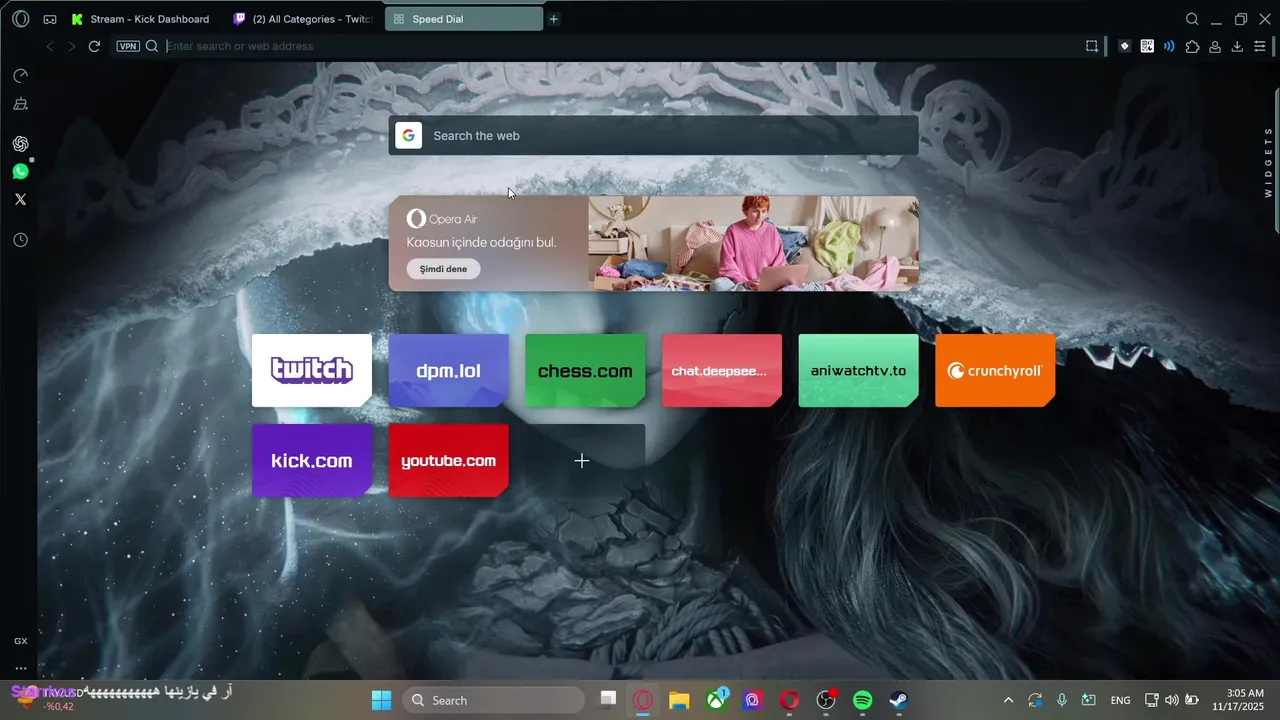The height and width of the screenshot is (720, 1280).
Task: Open Spotify from the taskbar
Action: coord(863,700)
